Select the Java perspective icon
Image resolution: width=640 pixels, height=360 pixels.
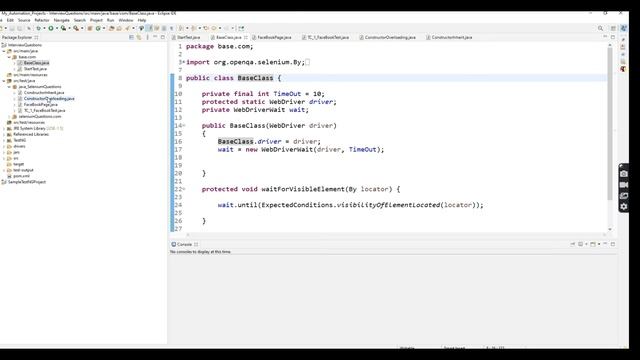point(623,28)
